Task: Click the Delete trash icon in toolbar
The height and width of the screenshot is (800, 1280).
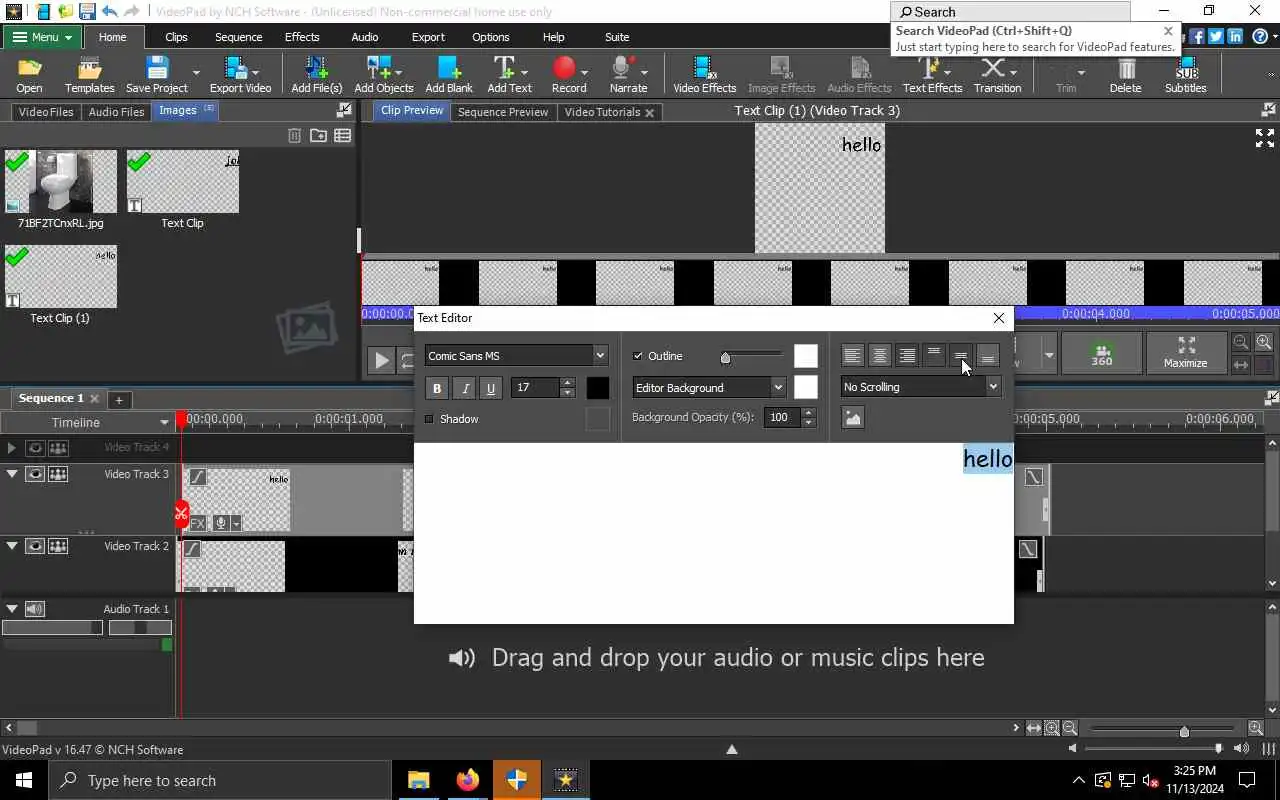Action: click(1126, 68)
